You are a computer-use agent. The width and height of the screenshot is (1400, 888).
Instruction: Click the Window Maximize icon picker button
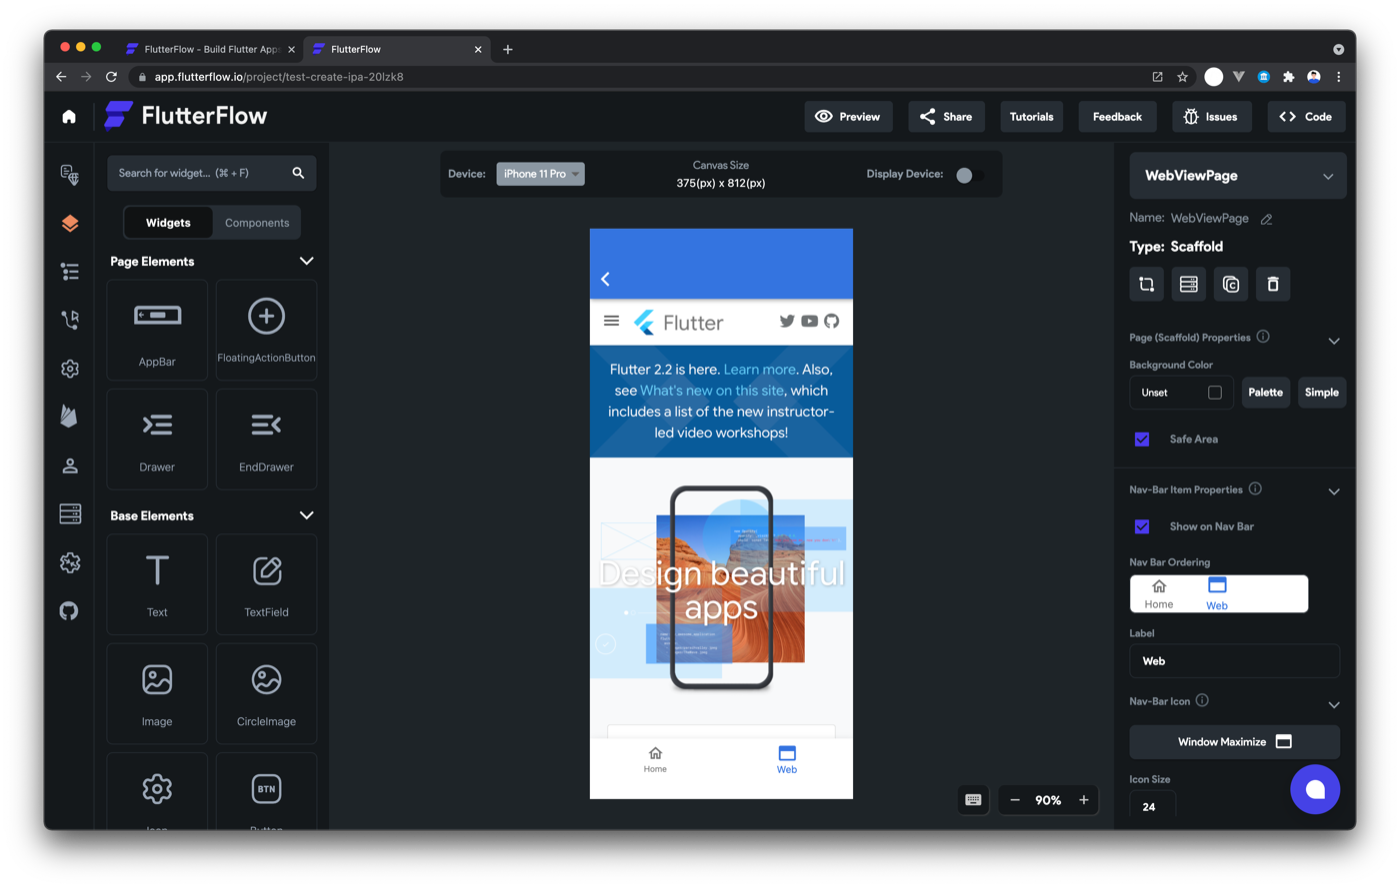[1235, 742]
